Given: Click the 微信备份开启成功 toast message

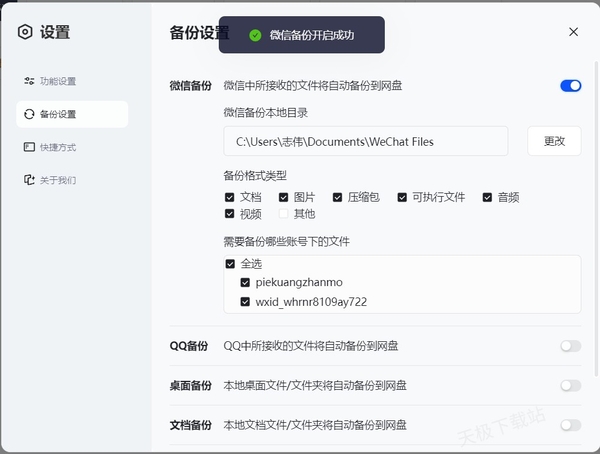Looking at the screenshot, I should click(302, 35).
